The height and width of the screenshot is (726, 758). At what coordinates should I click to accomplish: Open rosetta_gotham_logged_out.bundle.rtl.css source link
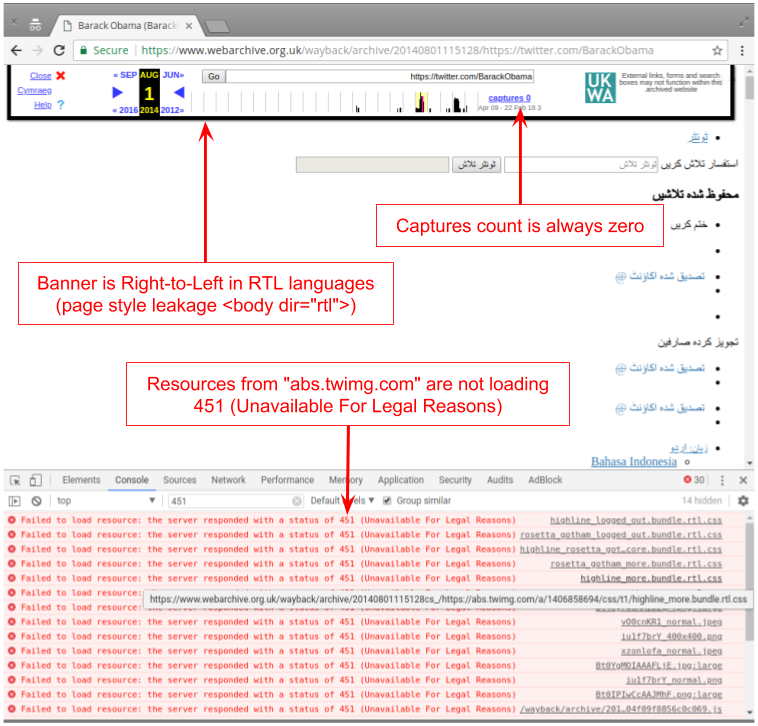[x=621, y=535]
